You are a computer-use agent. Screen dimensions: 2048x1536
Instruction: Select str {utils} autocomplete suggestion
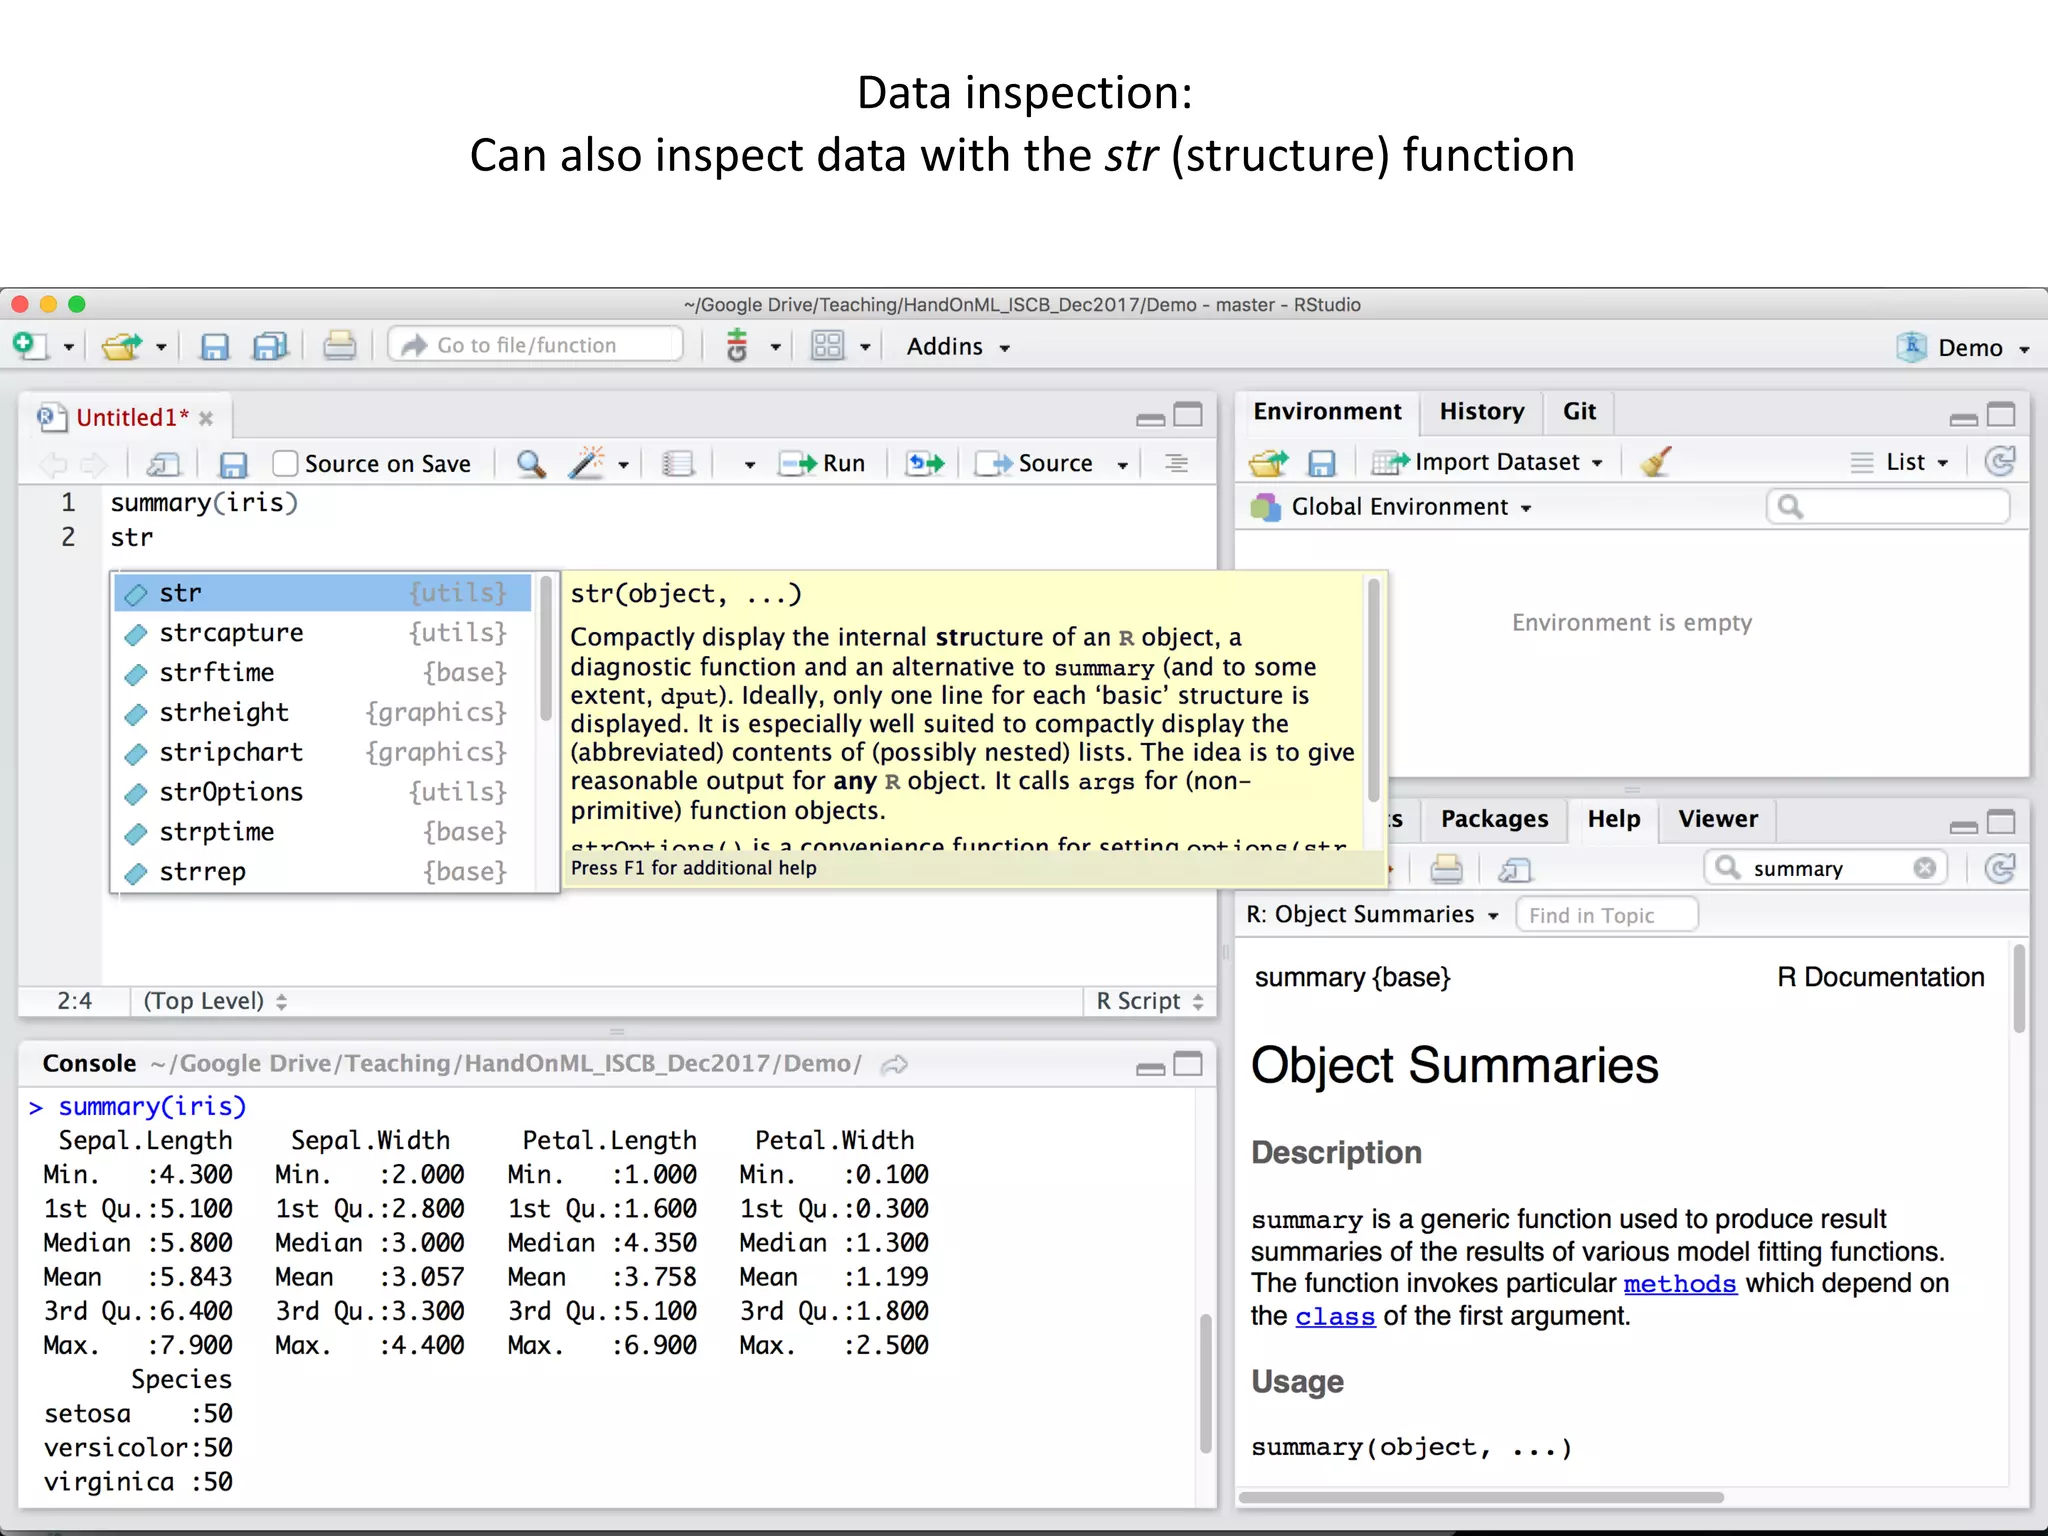[x=323, y=593]
